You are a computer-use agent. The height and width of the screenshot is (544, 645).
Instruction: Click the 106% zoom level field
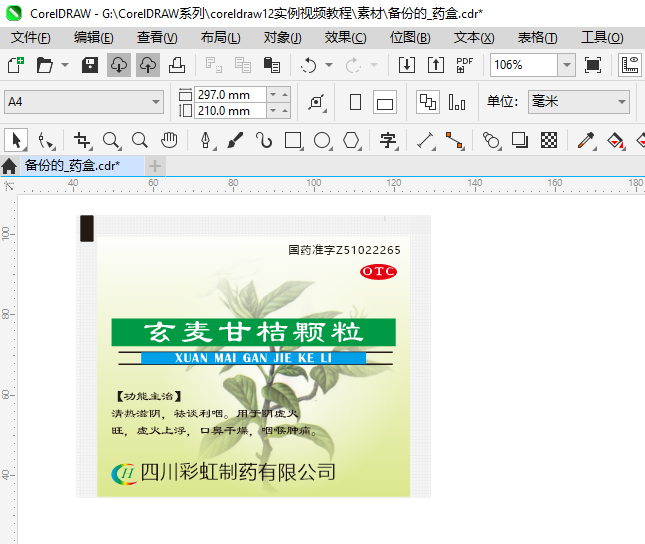pyautogui.click(x=524, y=65)
